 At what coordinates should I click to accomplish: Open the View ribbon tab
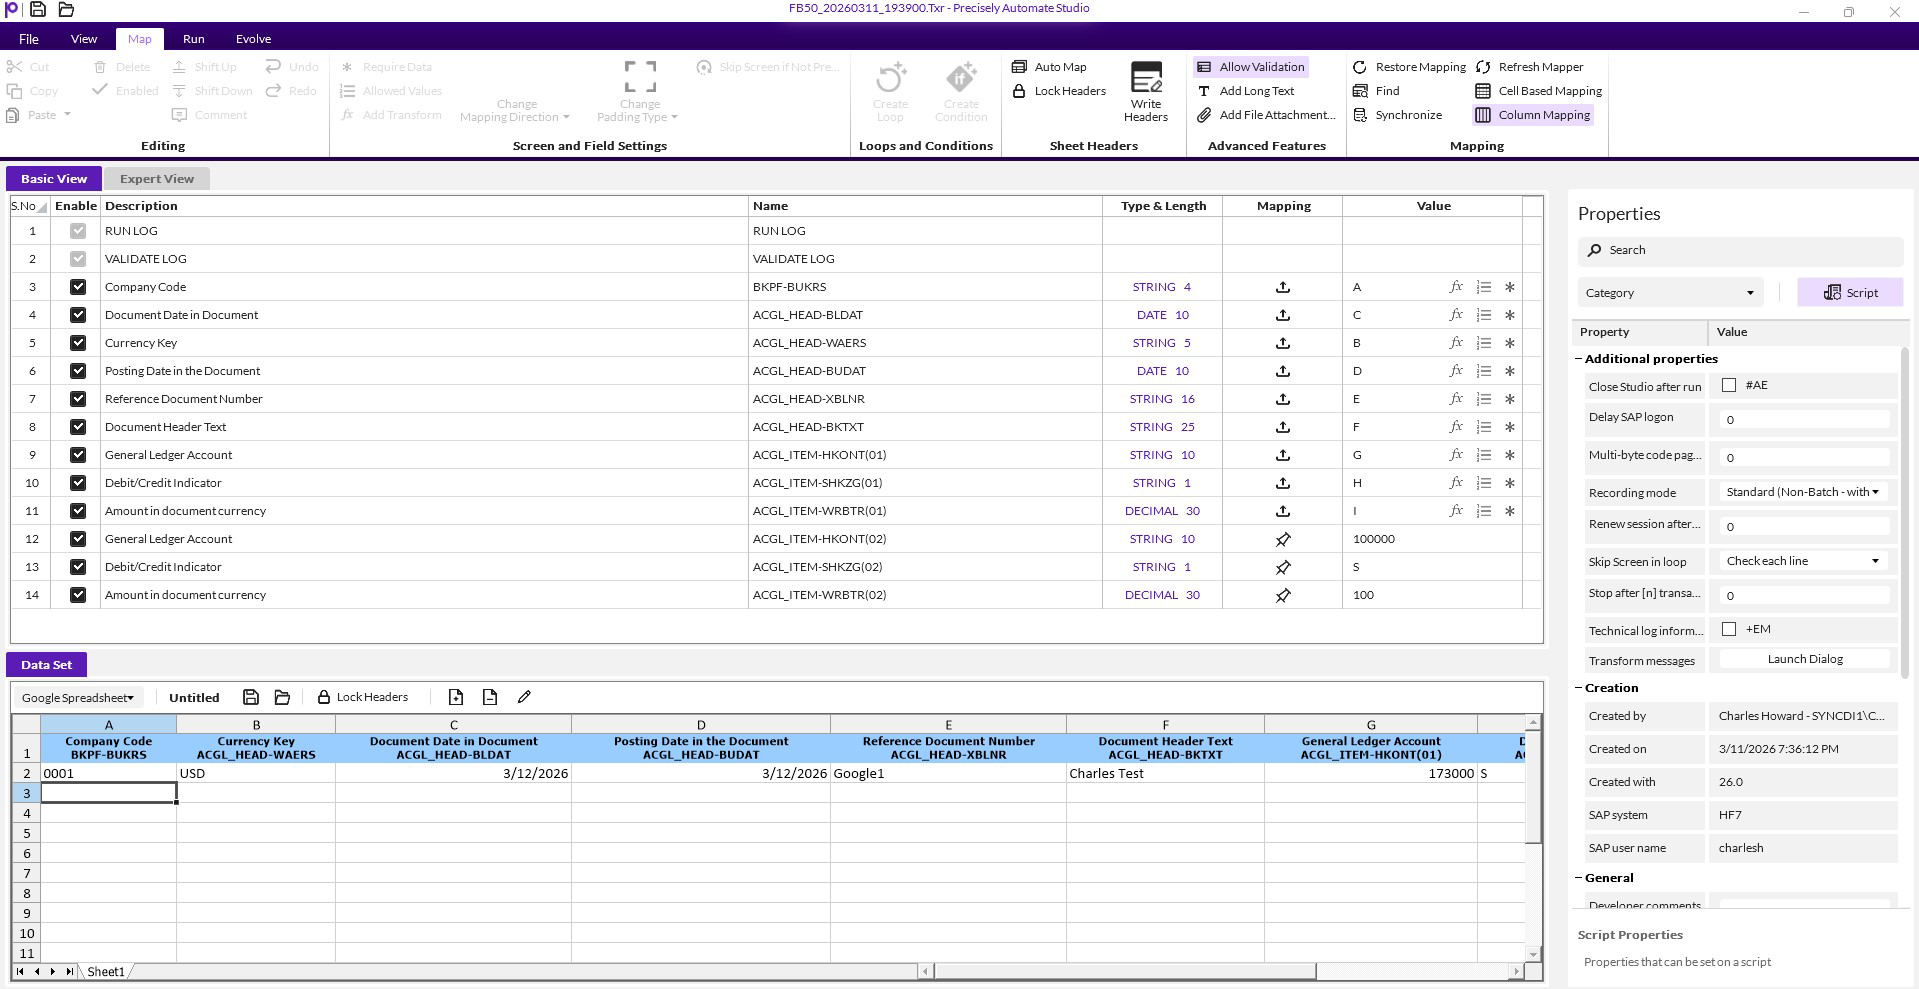coord(84,39)
